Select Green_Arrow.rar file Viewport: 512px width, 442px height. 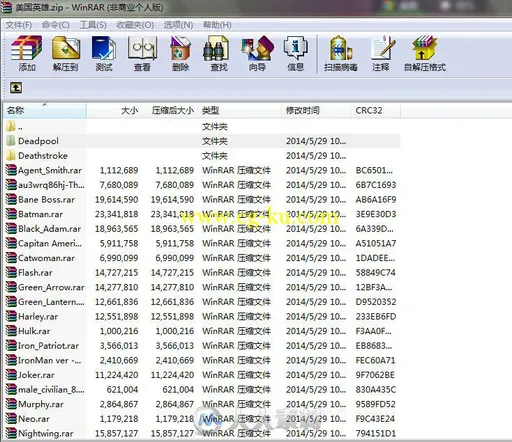203,287
